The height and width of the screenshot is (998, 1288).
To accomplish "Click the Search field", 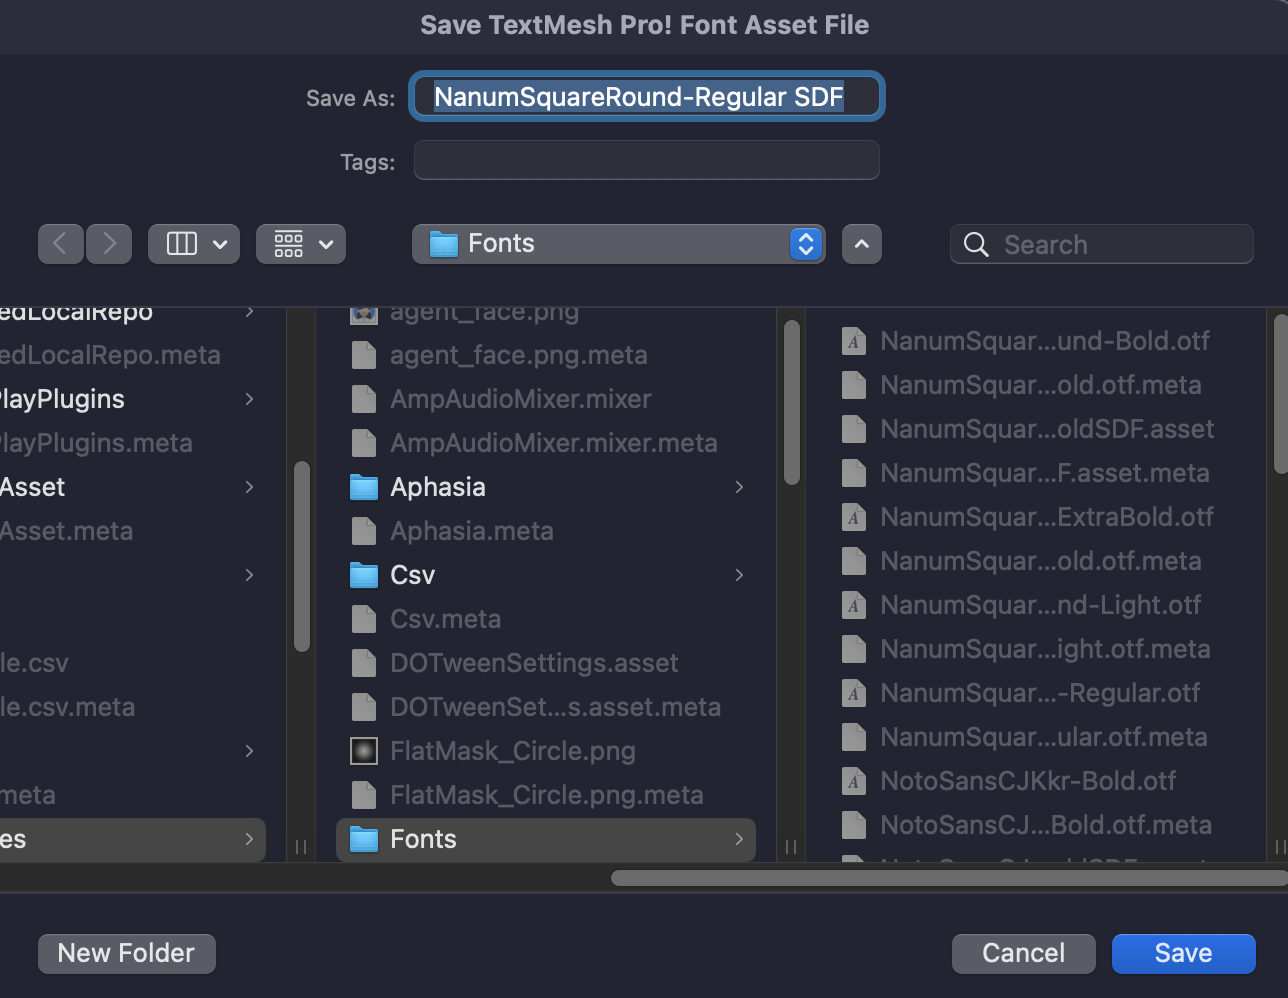I will click(x=1101, y=244).
